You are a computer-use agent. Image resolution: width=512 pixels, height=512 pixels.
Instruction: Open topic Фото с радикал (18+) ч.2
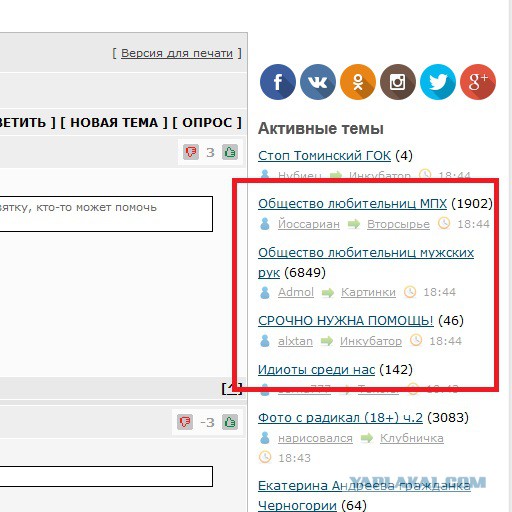point(340,418)
